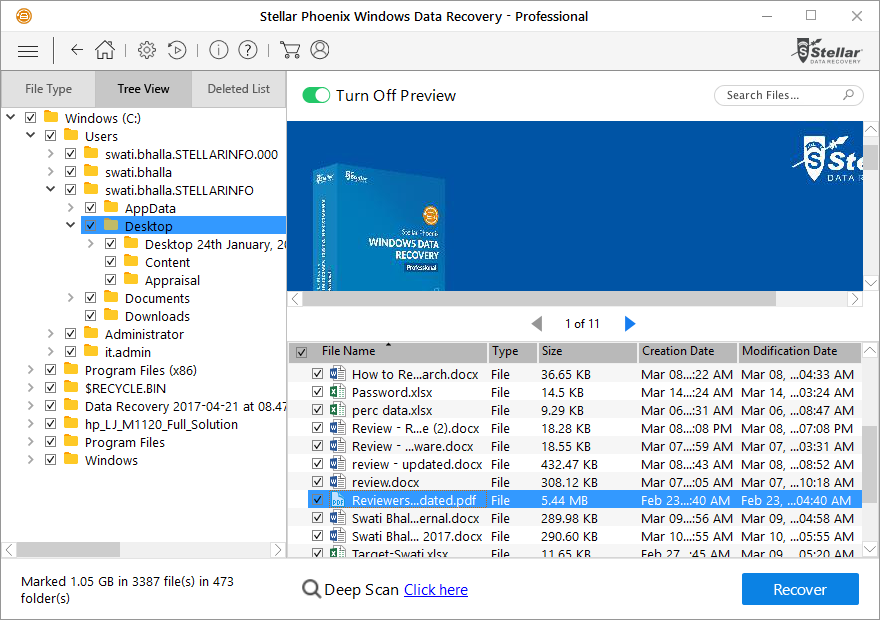This screenshot has height=620, width=880.
Task: Expand the $RECYCLE.BIN folder node
Action: pyautogui.click(x=31, y=388)
